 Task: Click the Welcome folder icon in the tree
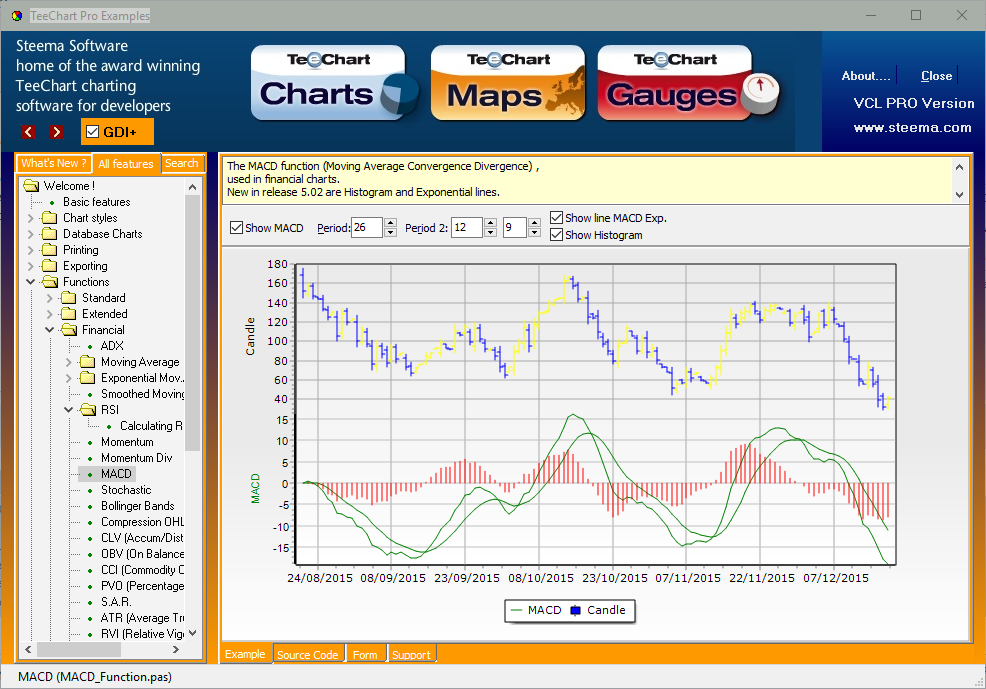pos(31,185)
